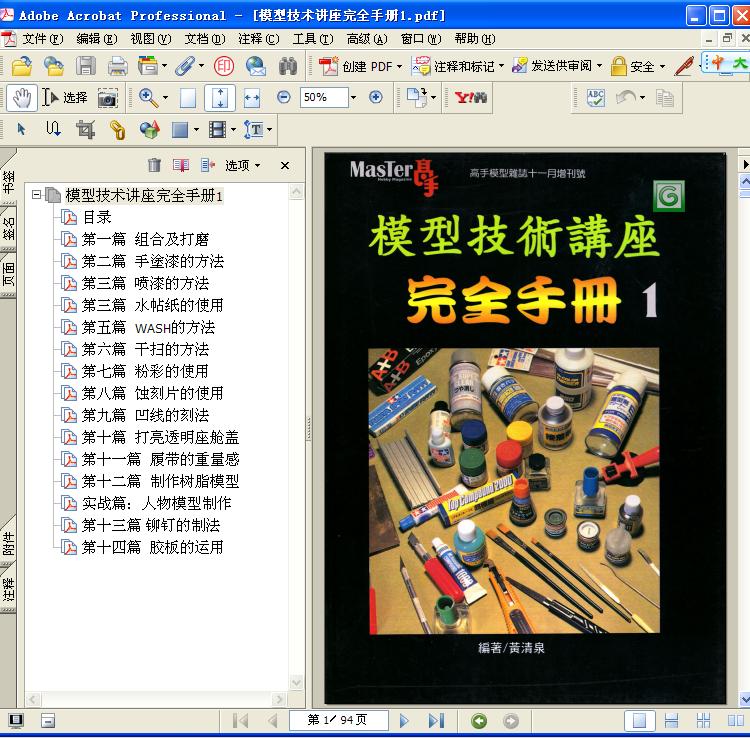Open the Organizer toolbar dropdown arrow
The height and width of the screenshot is (738, 750).
click(x=164, y=66)
